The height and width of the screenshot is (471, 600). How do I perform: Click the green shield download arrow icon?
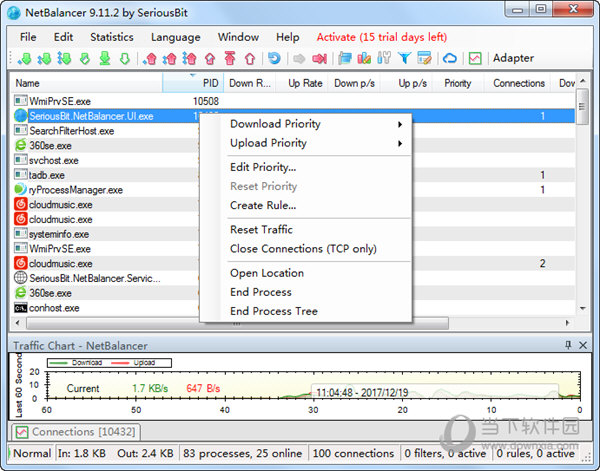[x=85, y=59]
